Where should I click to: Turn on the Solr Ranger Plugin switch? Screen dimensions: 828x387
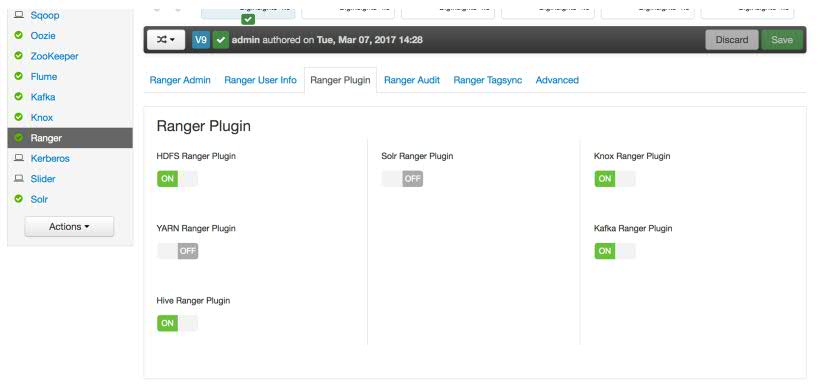click(402, 178)
